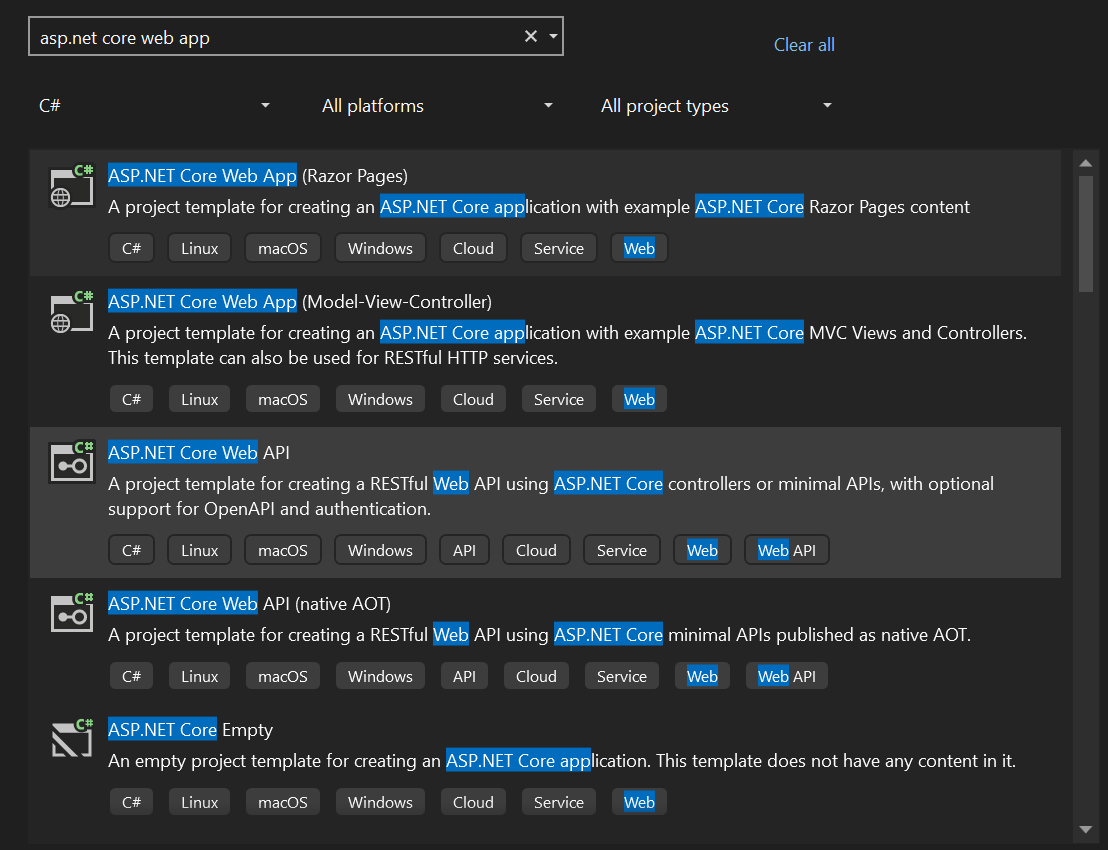
Task: Click the API tag on native AOT template
Action: coord(464,676)
